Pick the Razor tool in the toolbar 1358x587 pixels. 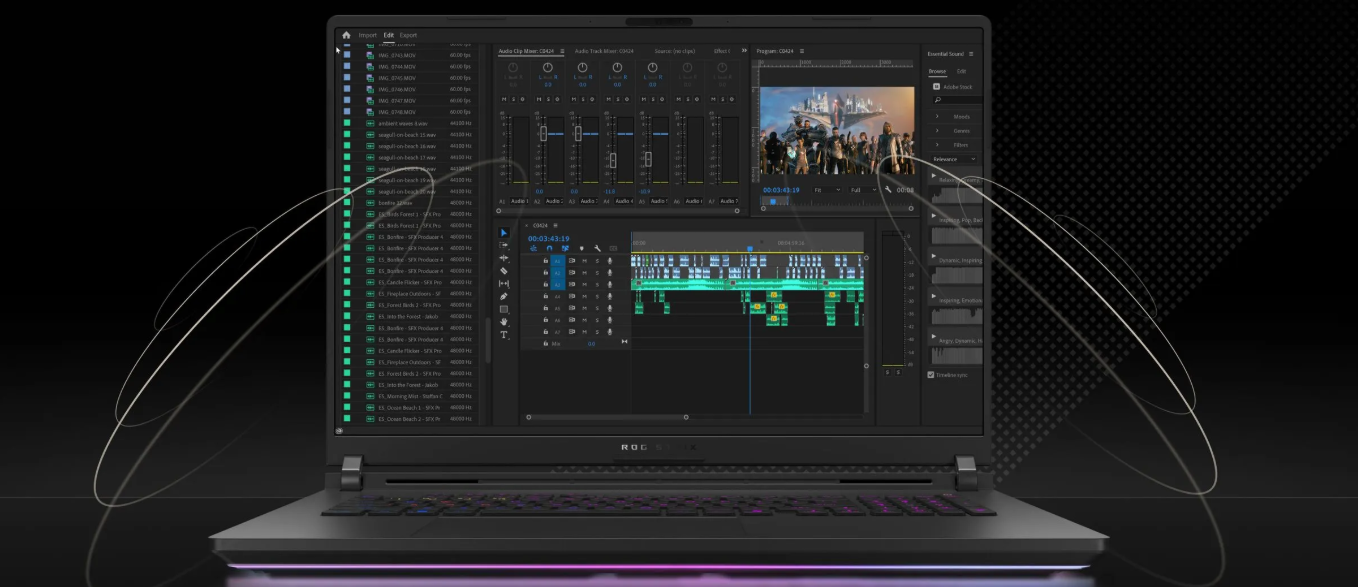(504, 271)
